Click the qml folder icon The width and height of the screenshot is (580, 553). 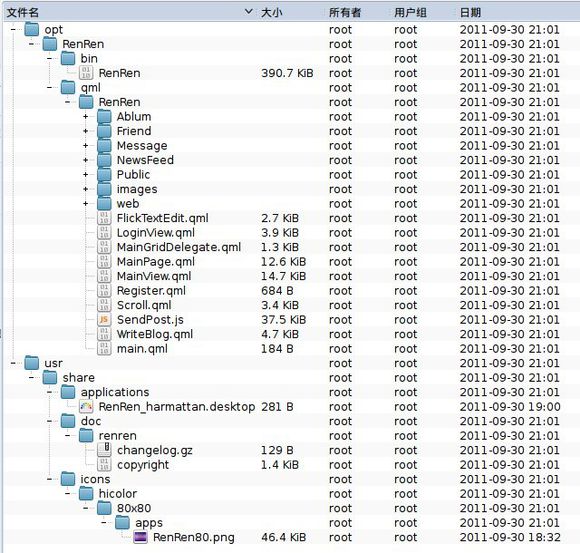point(68,87)
